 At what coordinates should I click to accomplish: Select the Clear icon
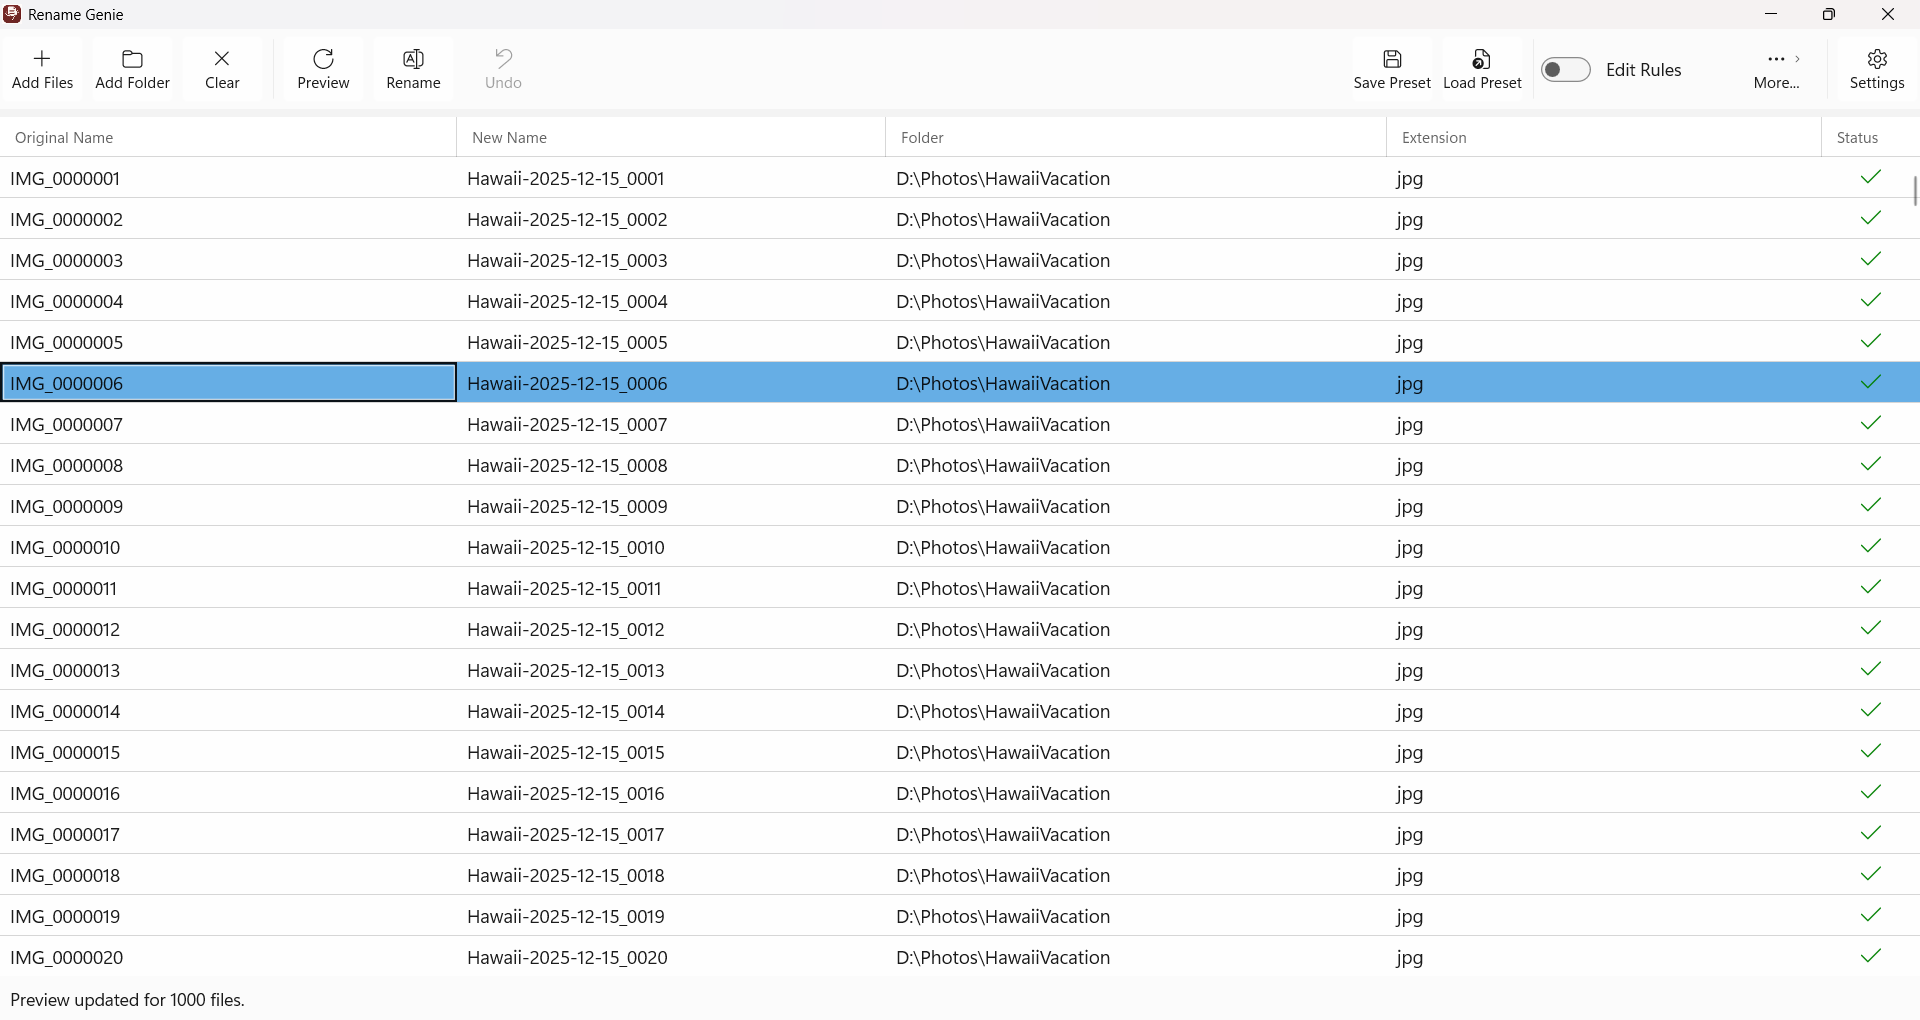tap(222, 58)
